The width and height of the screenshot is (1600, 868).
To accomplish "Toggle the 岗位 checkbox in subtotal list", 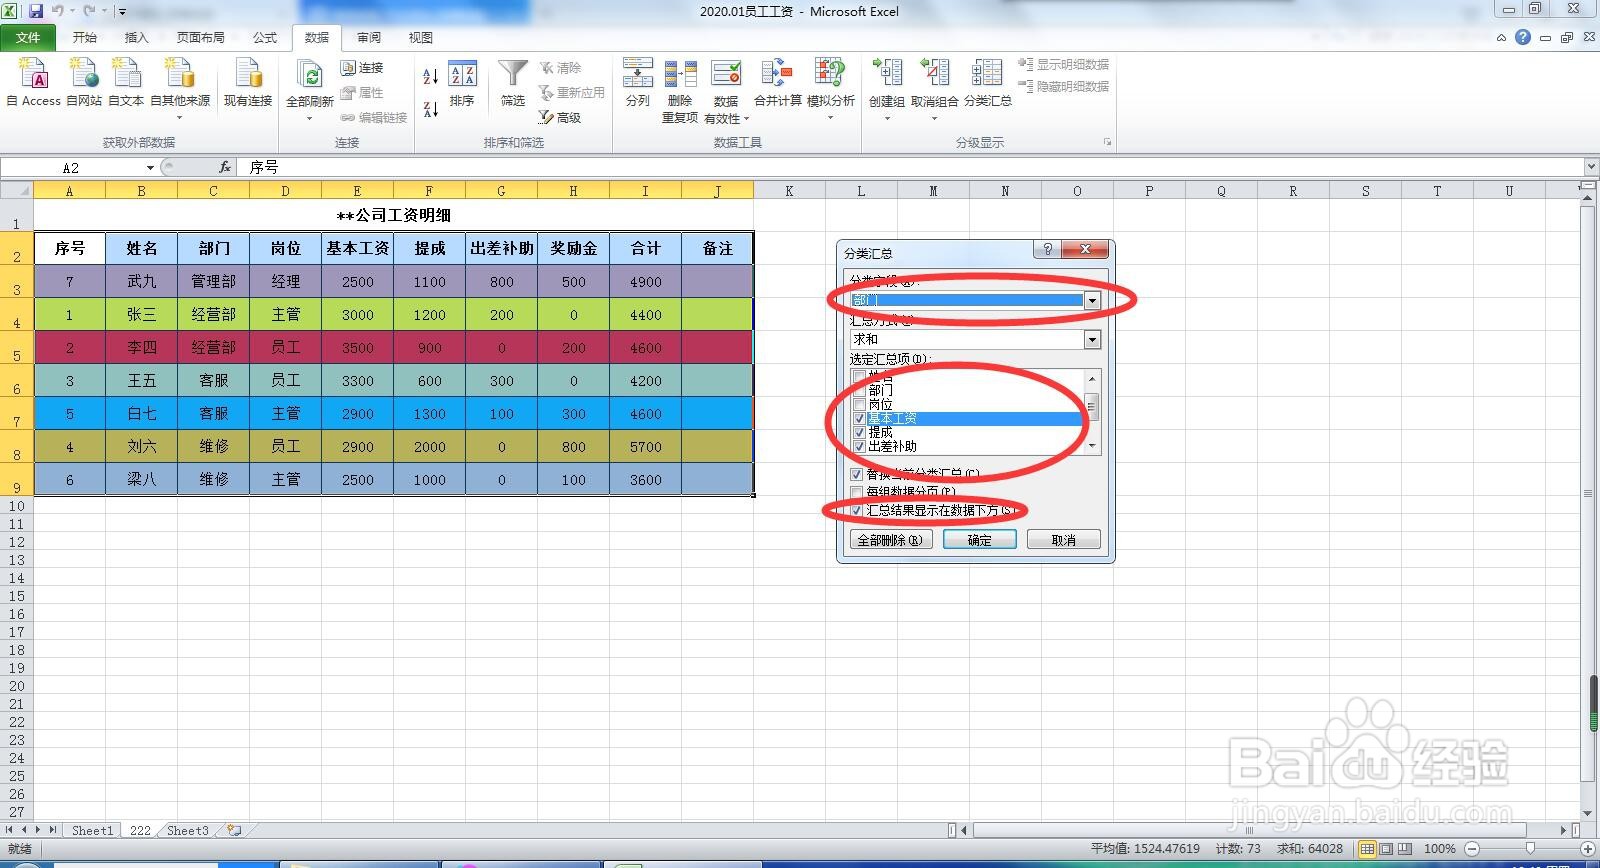I will point(859,404).
